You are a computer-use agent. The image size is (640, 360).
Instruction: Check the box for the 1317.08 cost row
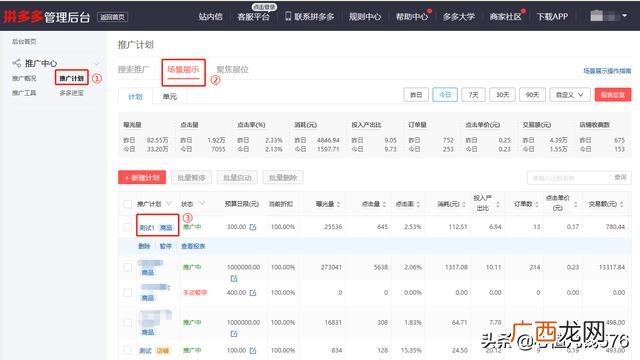pyautogui.click(x=128, y=267)
